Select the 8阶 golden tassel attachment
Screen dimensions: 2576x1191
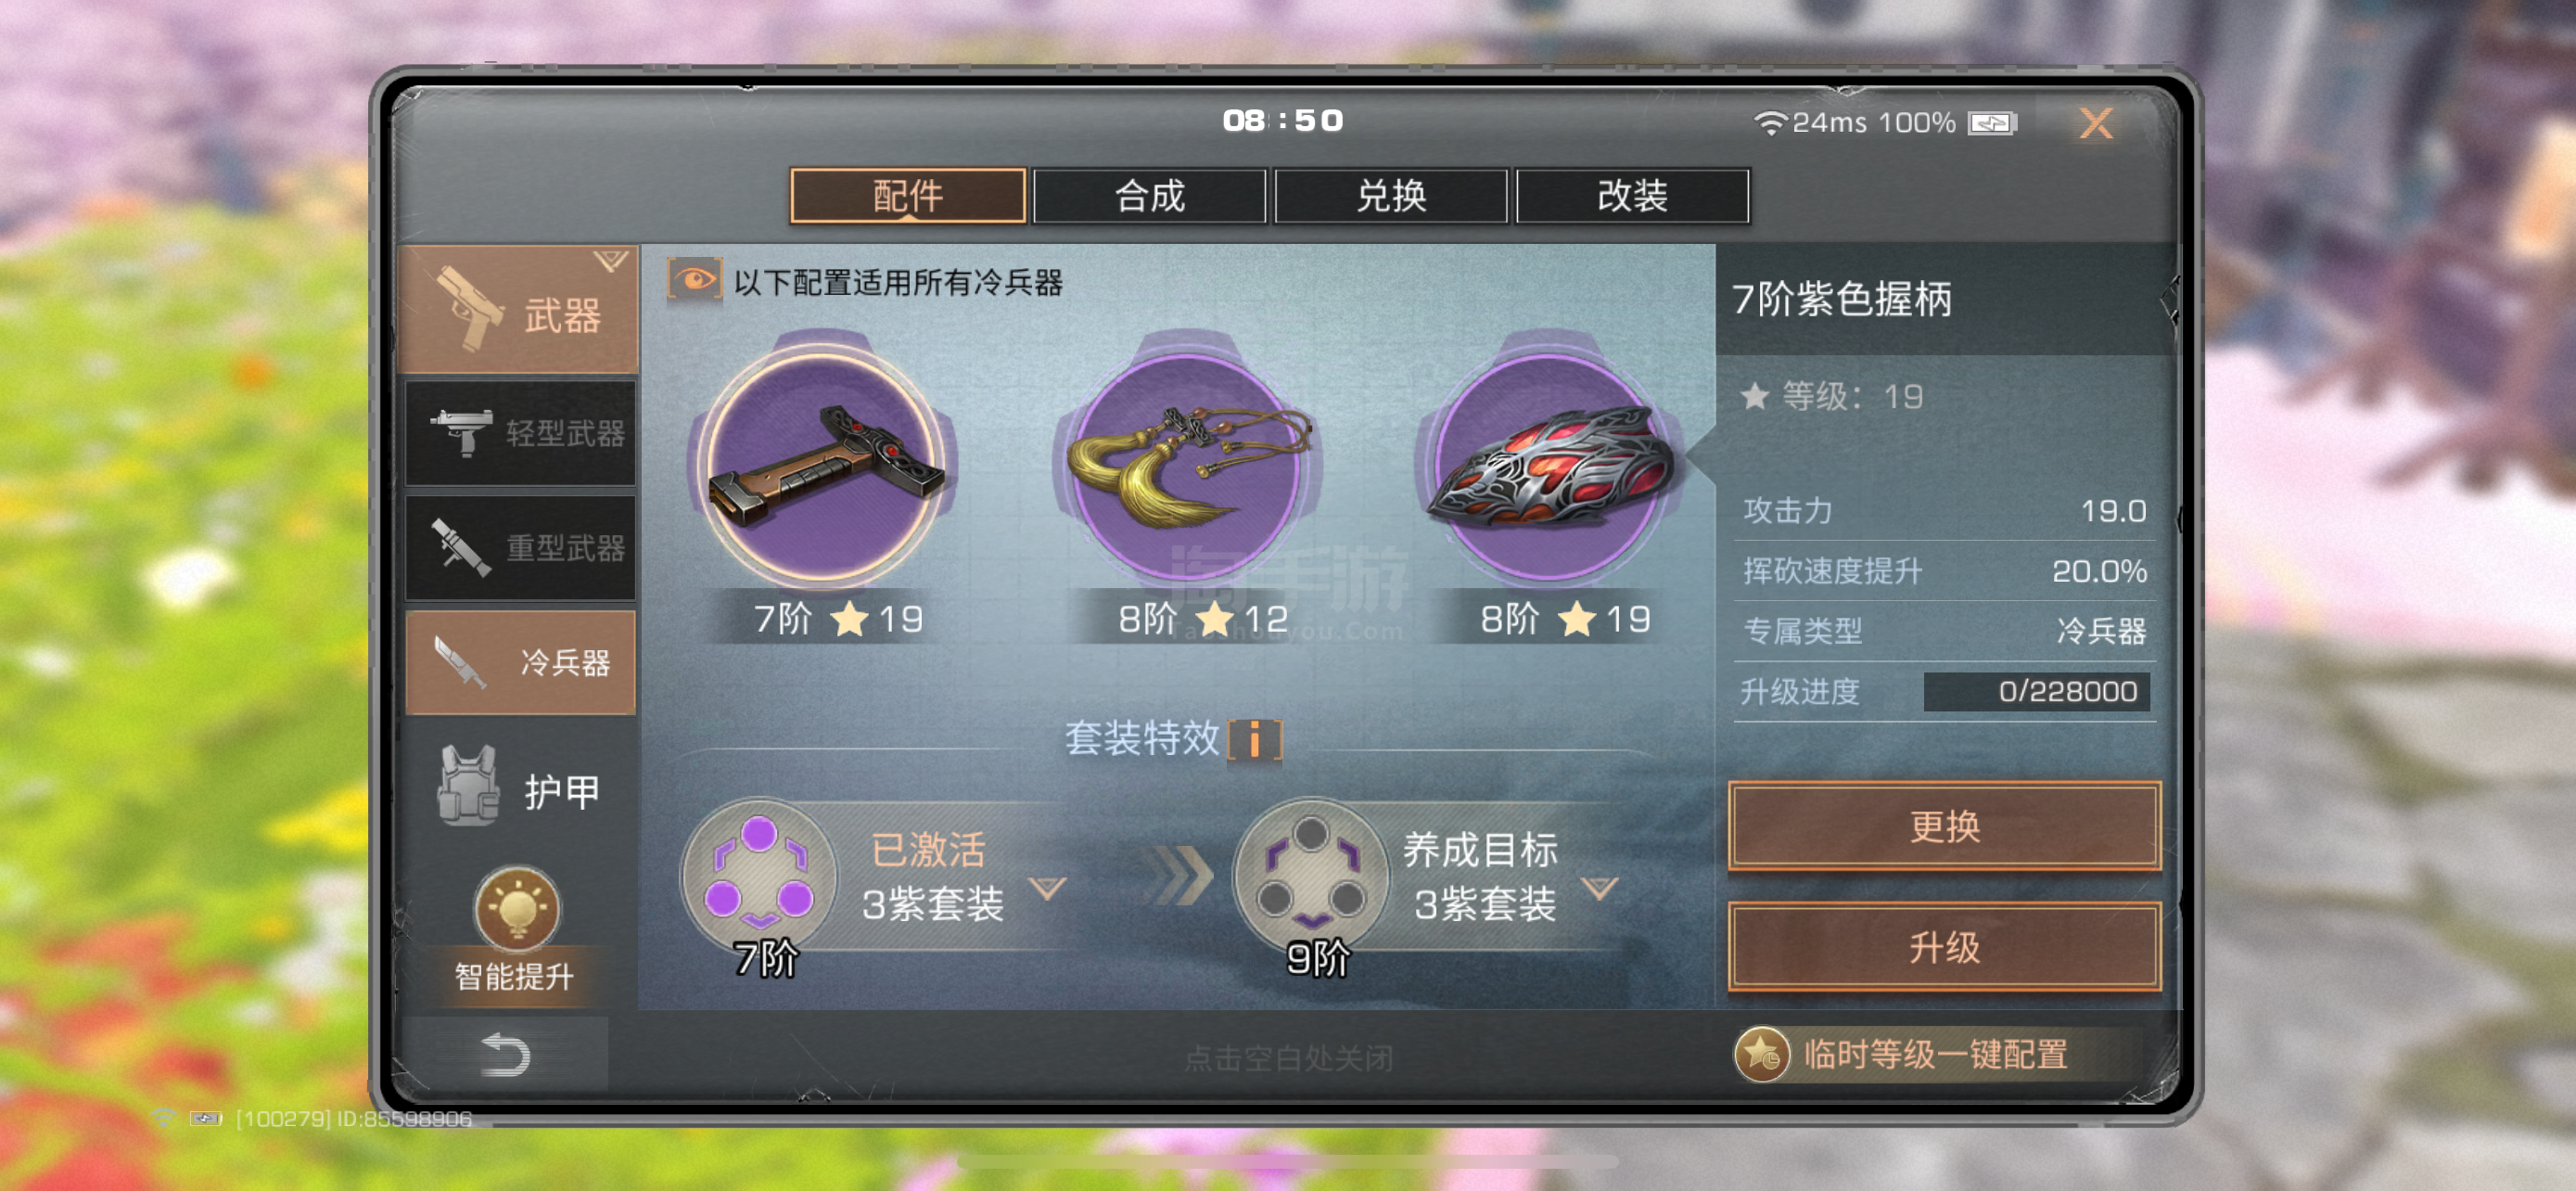click(1187, 465)
